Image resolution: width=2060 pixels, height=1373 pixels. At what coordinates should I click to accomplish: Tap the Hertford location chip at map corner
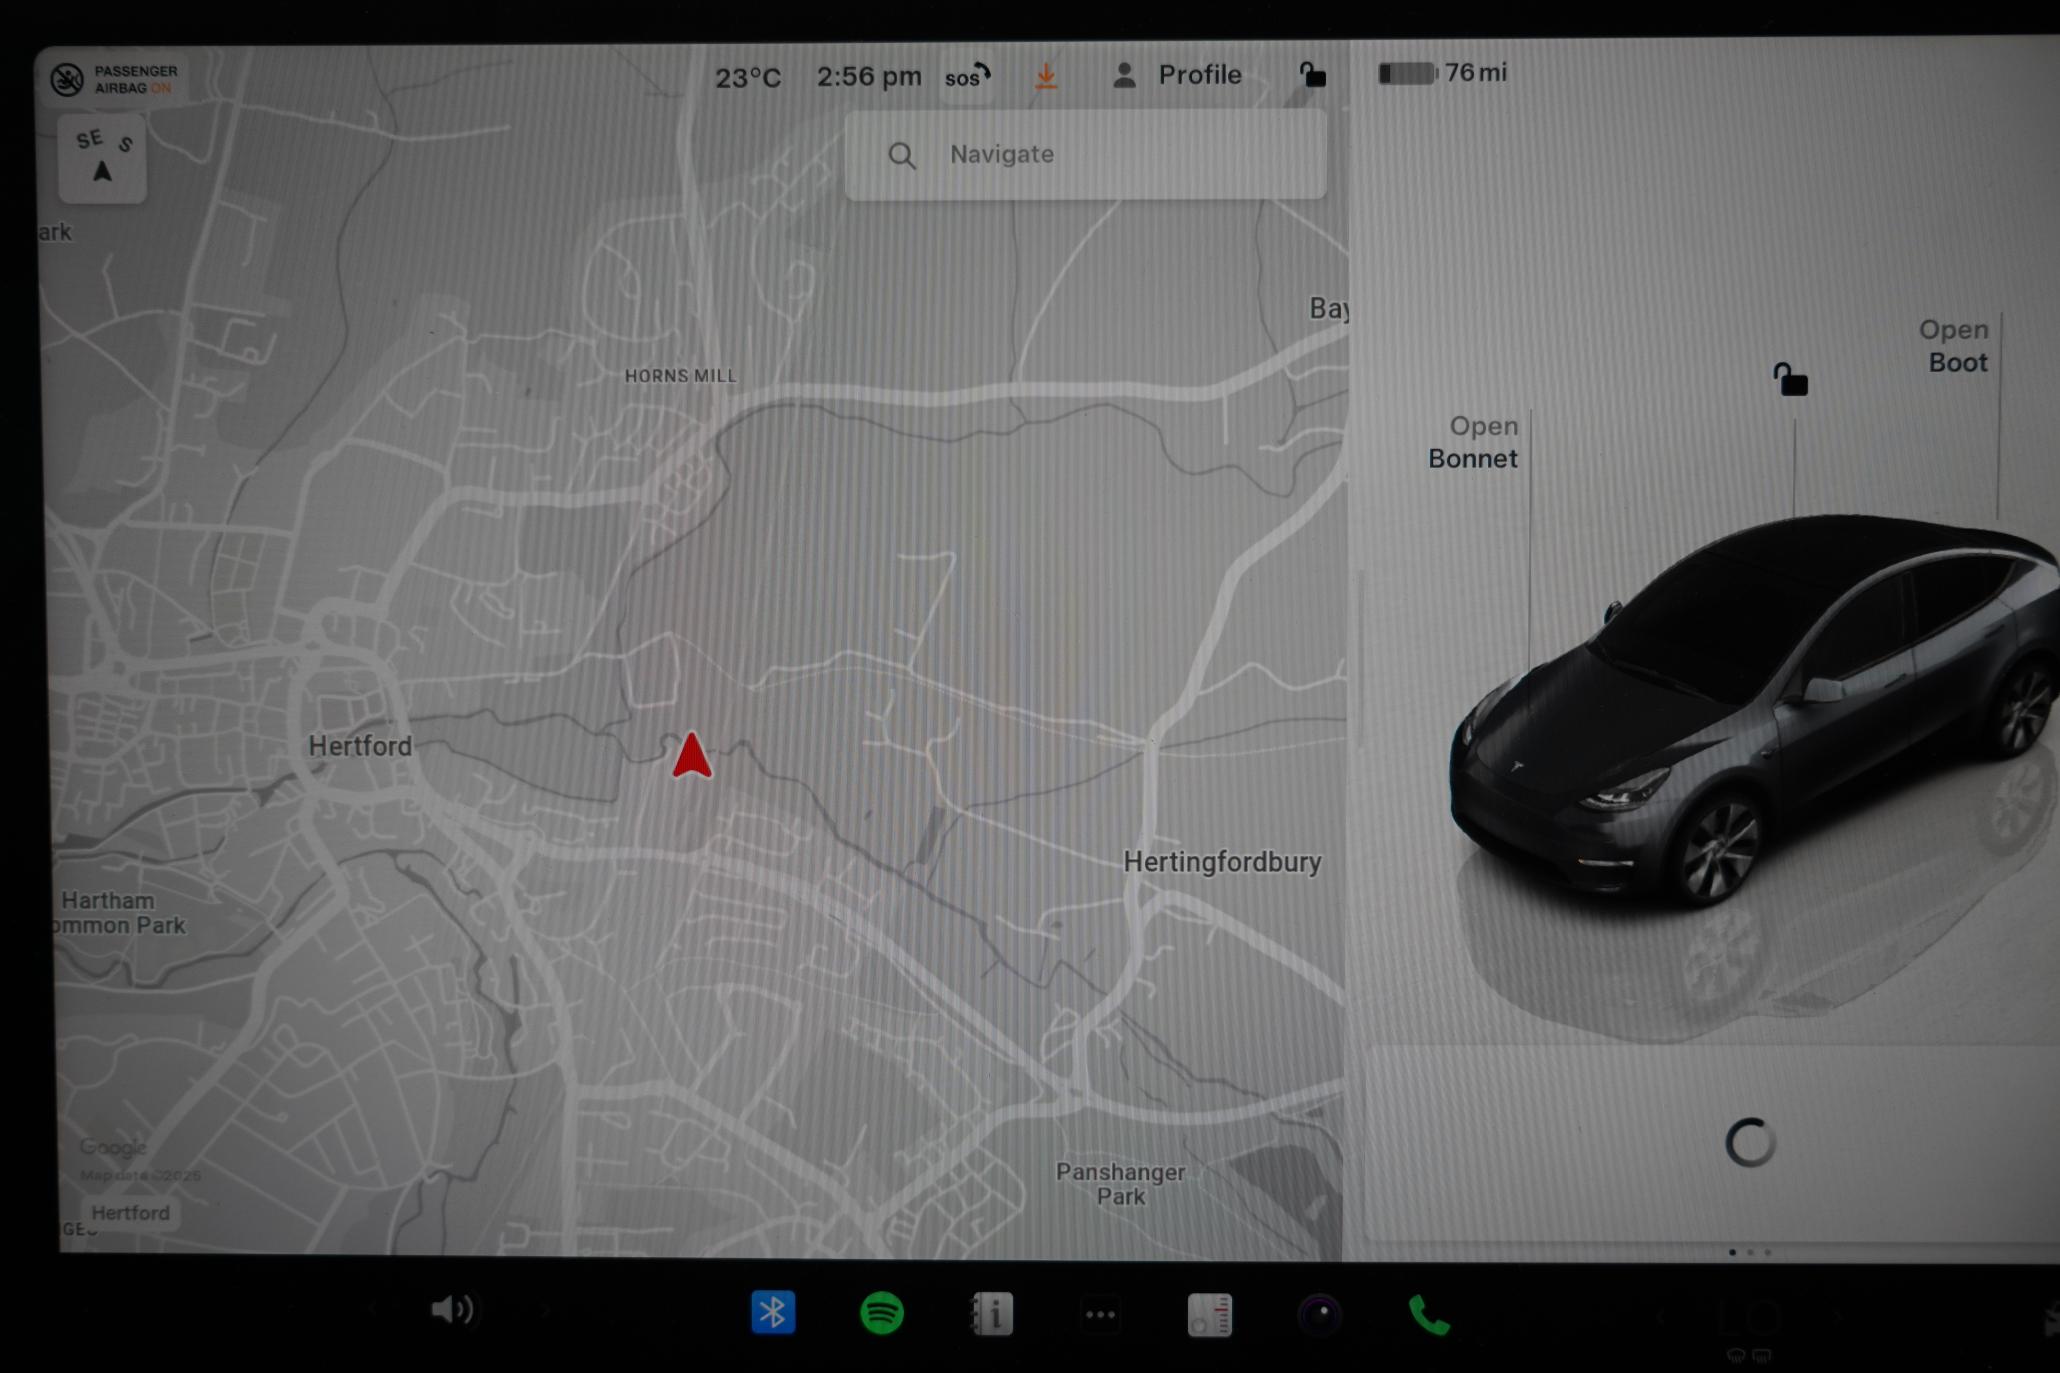pos(131,1213)
